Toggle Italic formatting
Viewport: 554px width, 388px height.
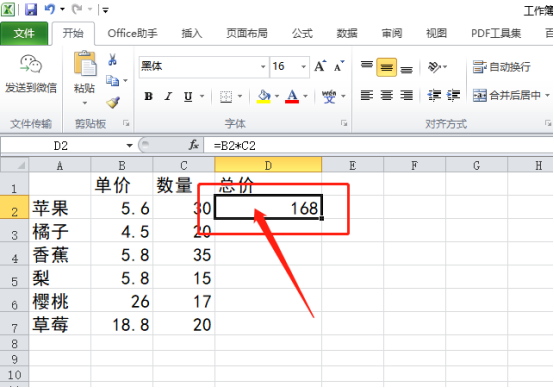pyautogui.click(x=169, y=96)
